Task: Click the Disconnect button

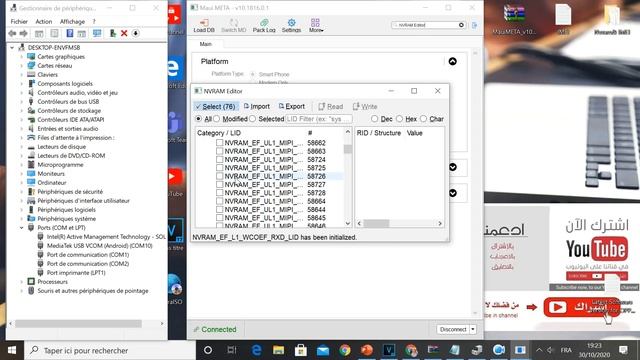Action: (453, 329)
